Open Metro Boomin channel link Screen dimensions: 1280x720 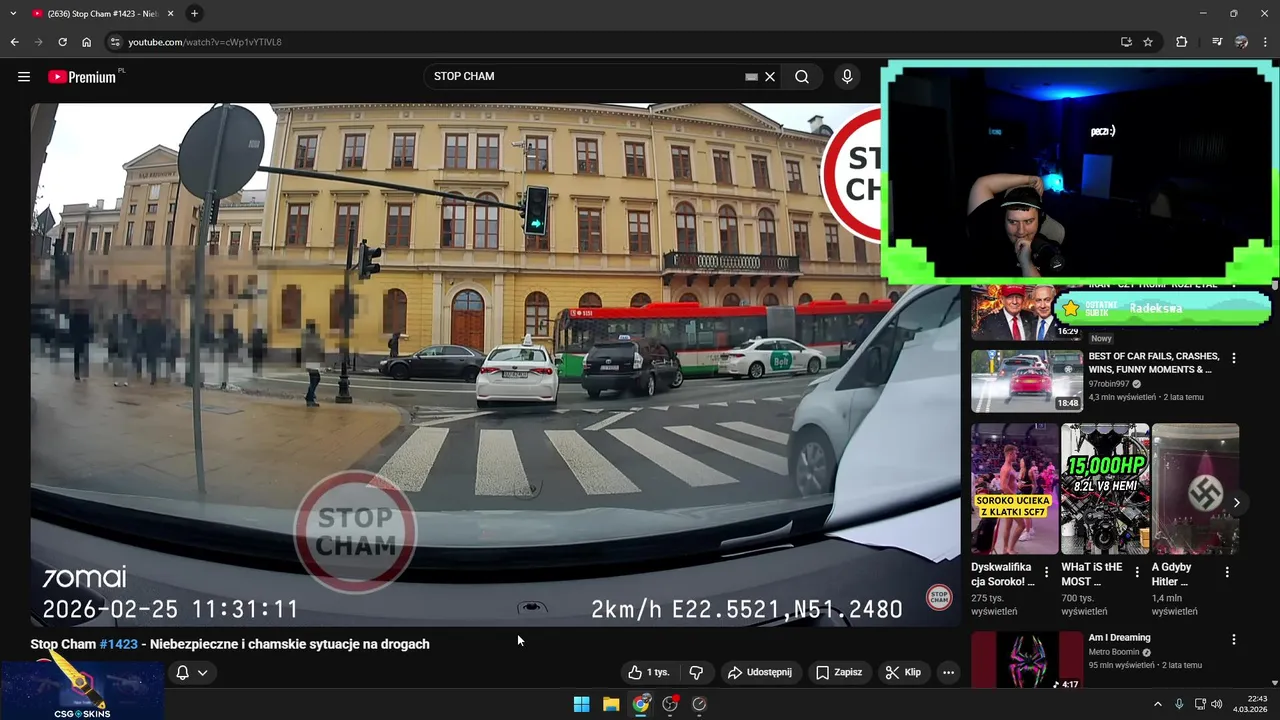point(1115,652)
